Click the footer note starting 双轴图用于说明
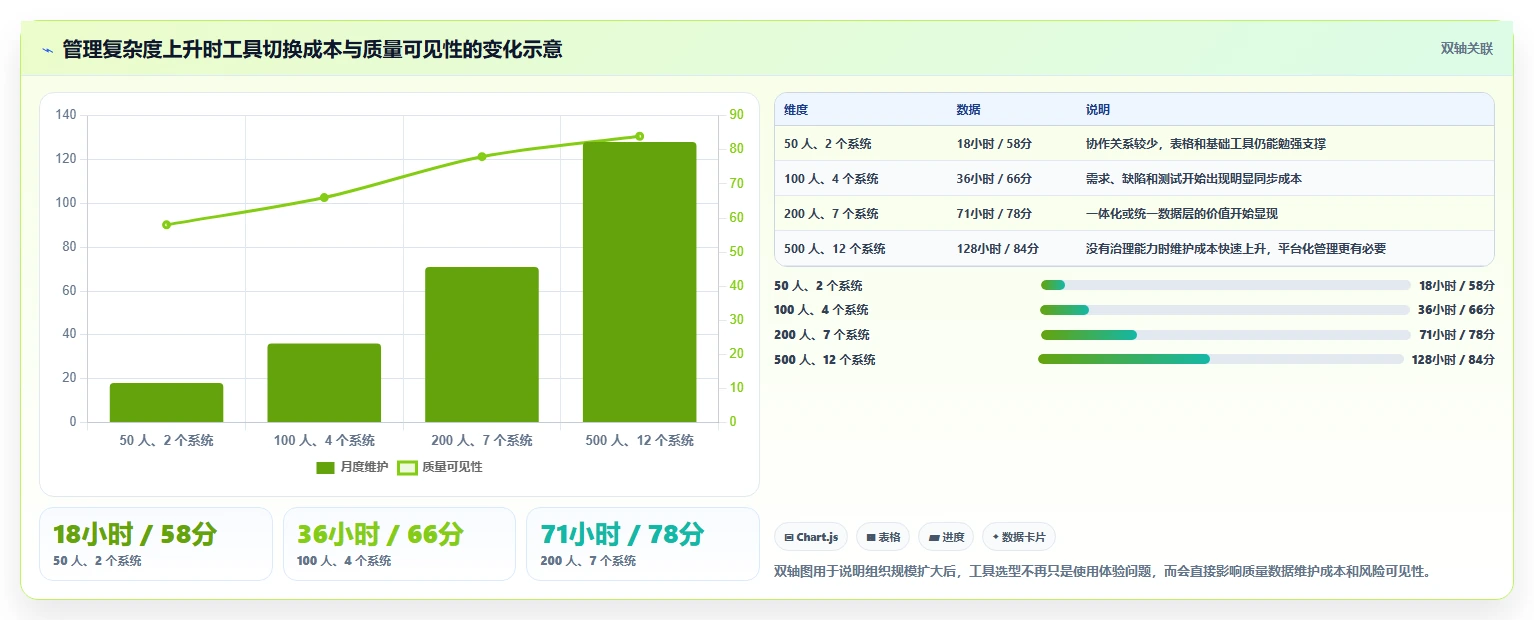The width and height of the screenshot is (1534, 620). (1104, 572)
